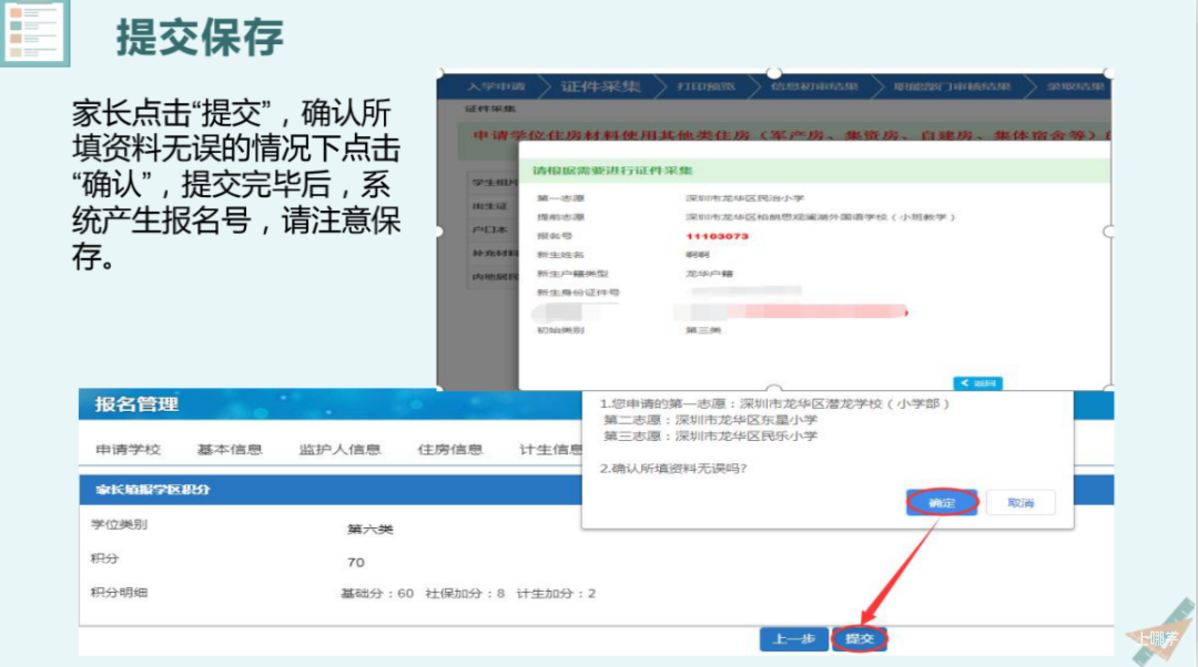Click the 第六类 degree category value
The width and height of the screenshot is (1198, 667).
[x=370, y=529]
